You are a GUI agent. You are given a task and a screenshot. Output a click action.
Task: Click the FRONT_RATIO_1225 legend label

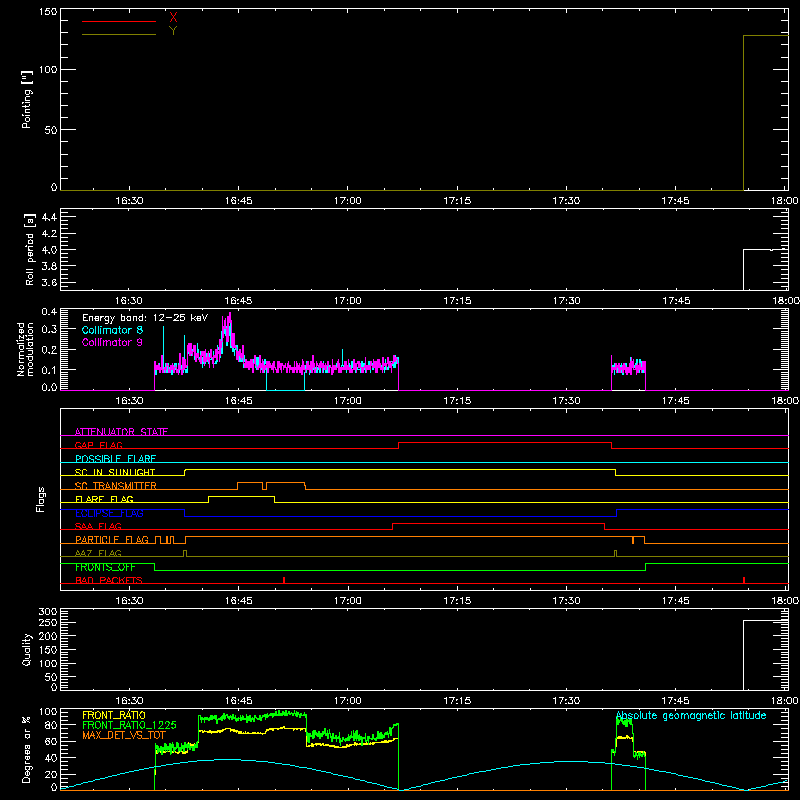(x=129, y=725)
